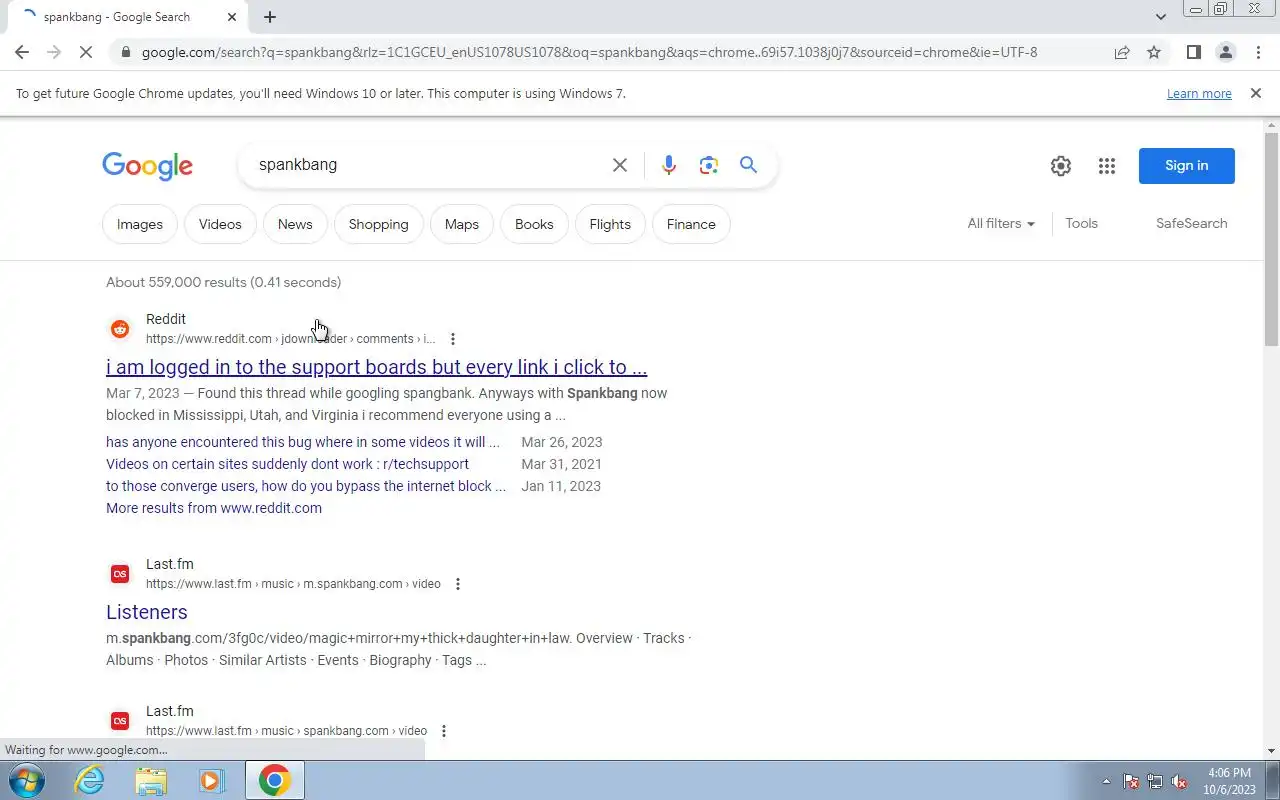Filter results by Videos
Viewport: 1280px width, 800px height.
220,224
